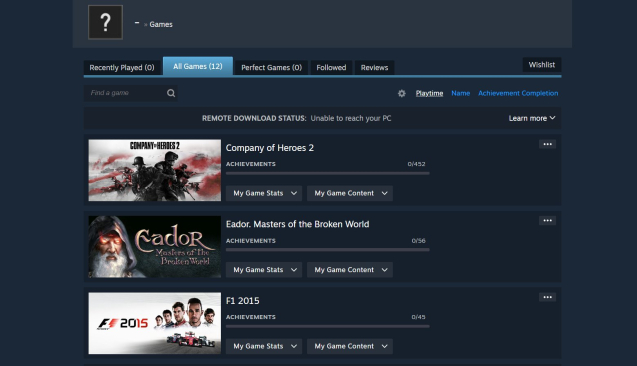Screen dimensions: 637x366
Task: Click the Games breadcrumb link
Action: (x=161, y=24)
